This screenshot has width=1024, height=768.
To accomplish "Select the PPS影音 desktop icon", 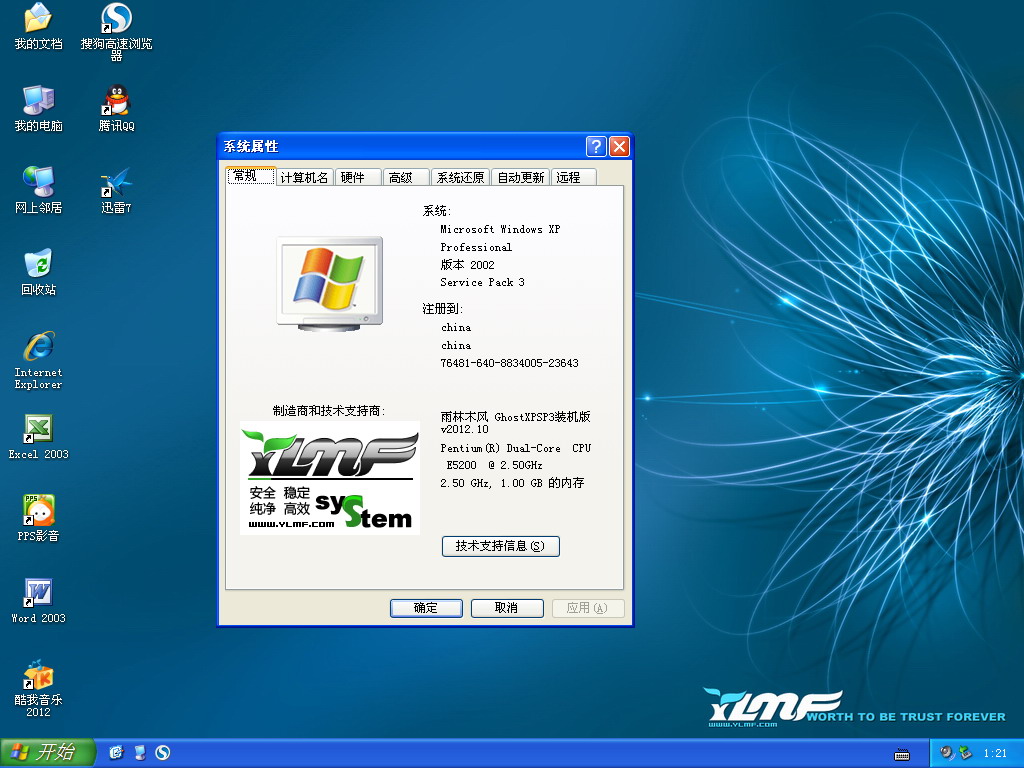I will [x=38, y=511].
